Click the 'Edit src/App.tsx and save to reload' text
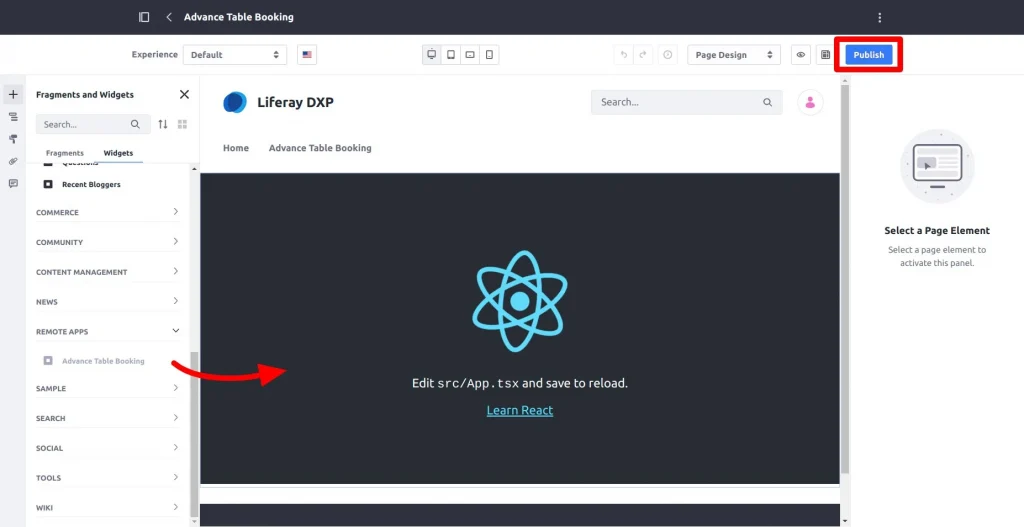 click(x=520, y=383)
